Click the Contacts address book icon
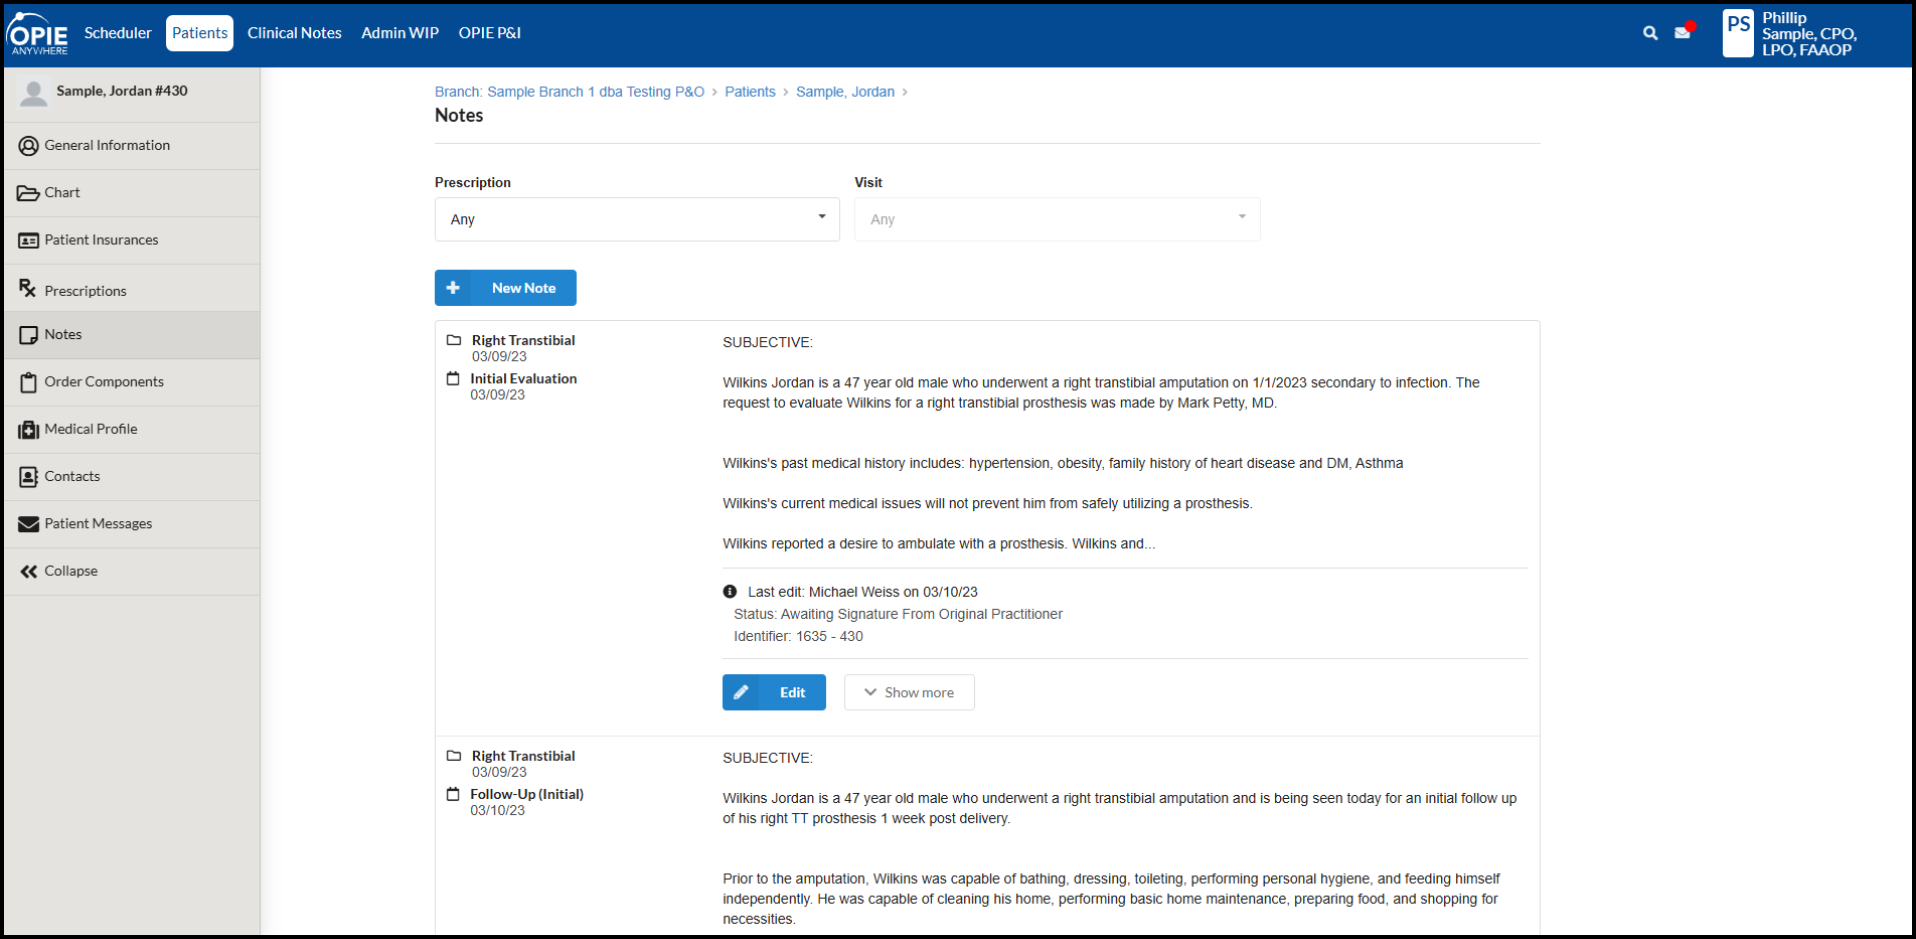Viewport: 1916px width, 939px height. pos(29,477)
